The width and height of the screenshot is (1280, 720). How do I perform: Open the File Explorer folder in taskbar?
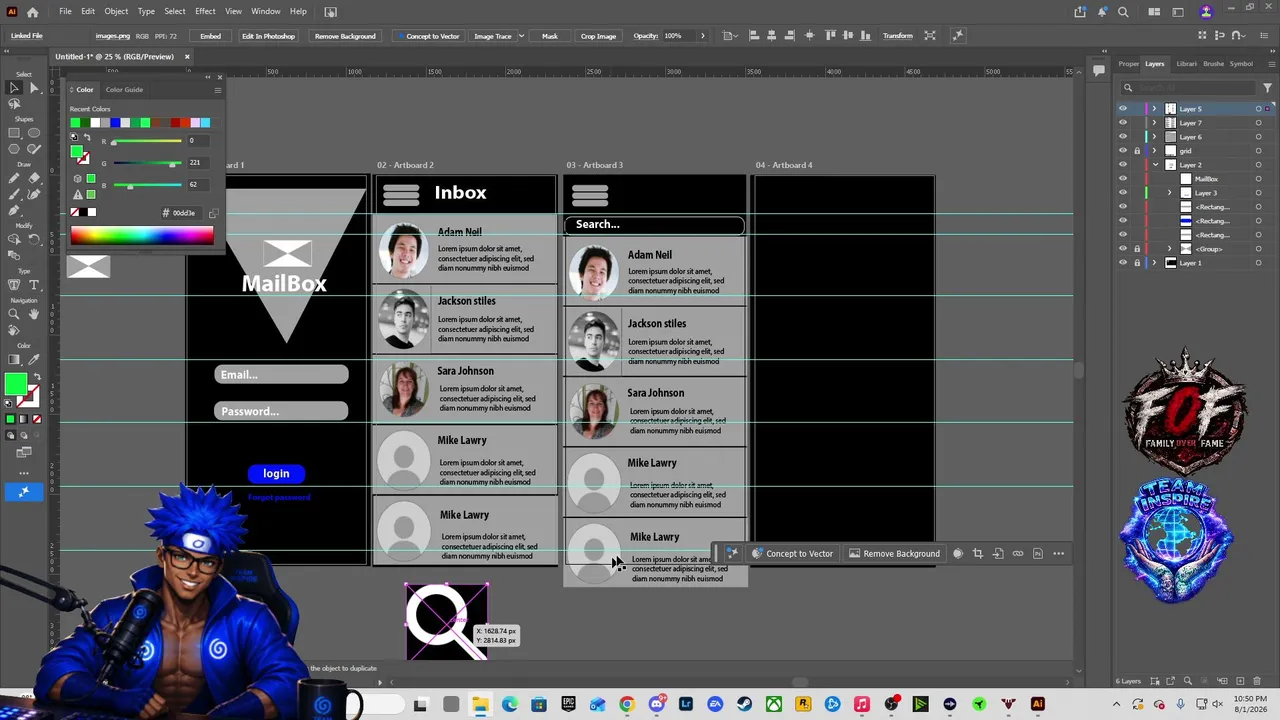pos(480,705)
